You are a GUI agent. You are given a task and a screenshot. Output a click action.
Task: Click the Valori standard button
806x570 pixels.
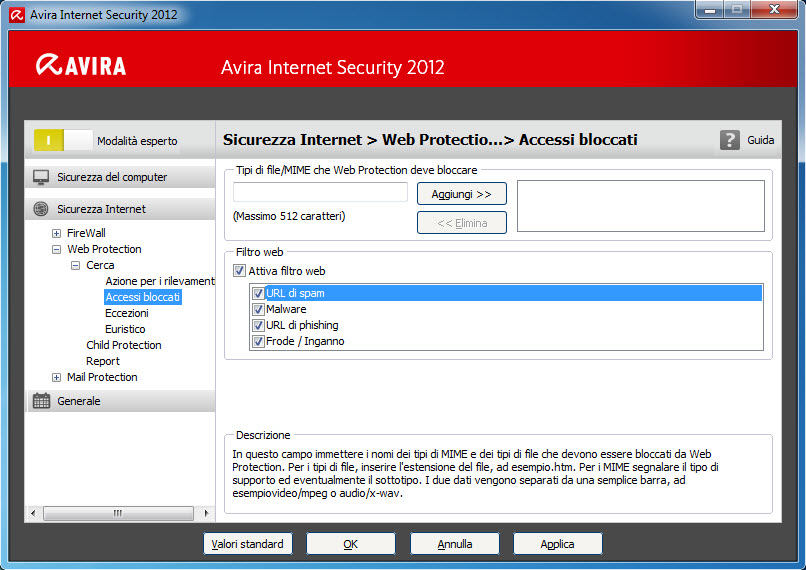click(248, 544)
